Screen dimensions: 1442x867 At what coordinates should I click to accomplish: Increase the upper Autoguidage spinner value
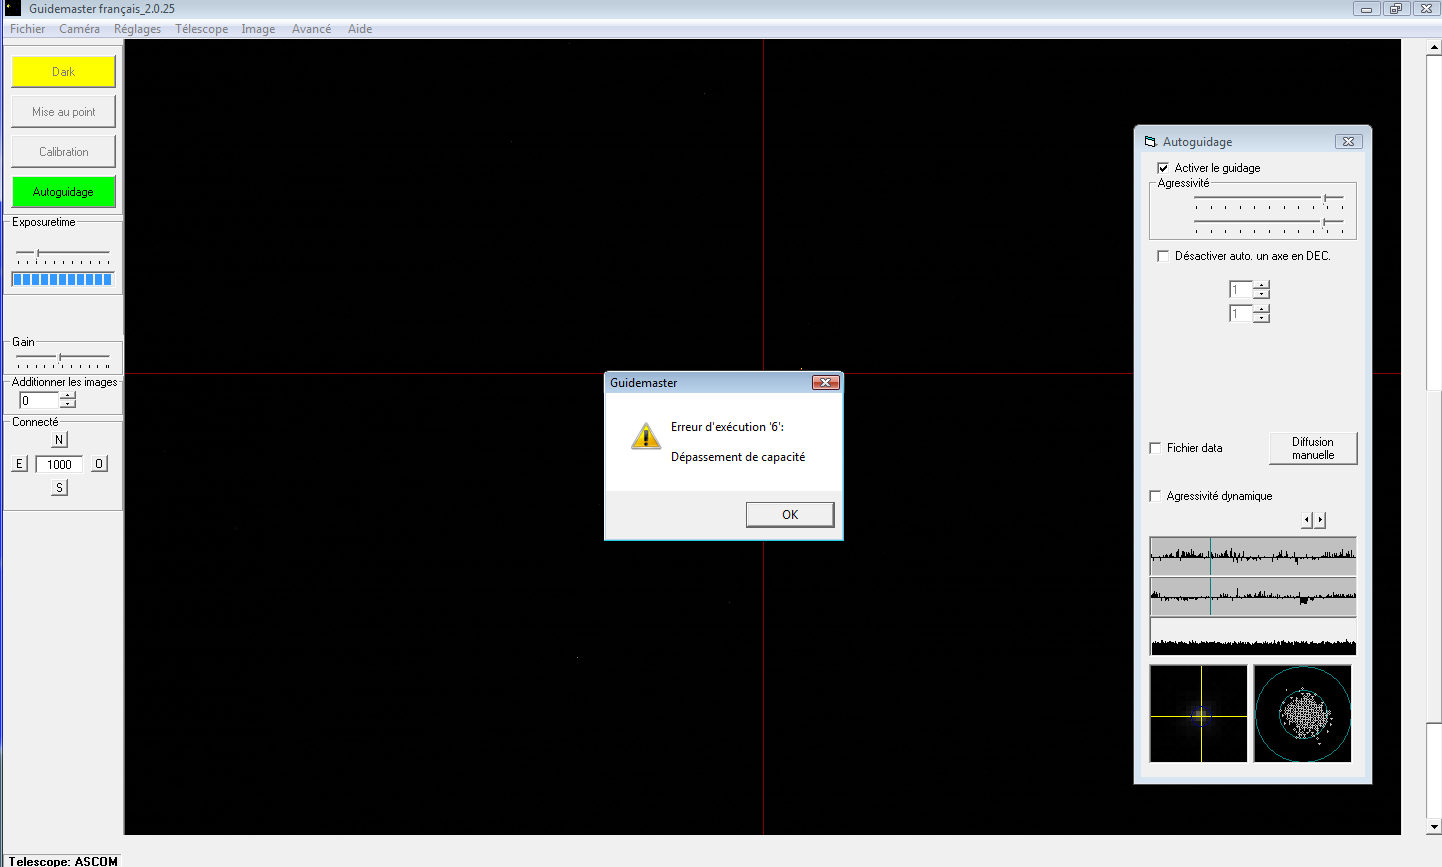point(1261,286)
